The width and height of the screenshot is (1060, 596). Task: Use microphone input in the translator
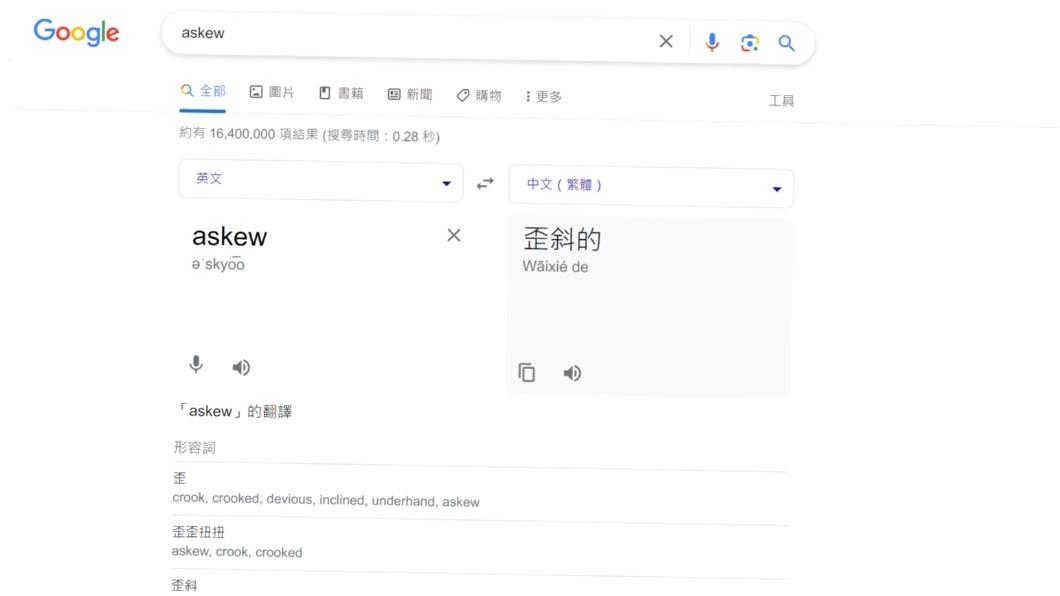coord(196,365)
